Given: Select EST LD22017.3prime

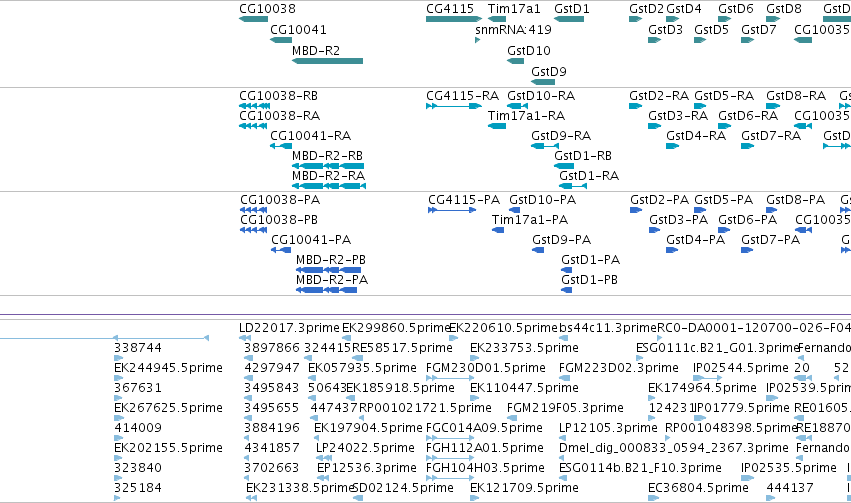Looking at the screenshot, I should (289, 328).
